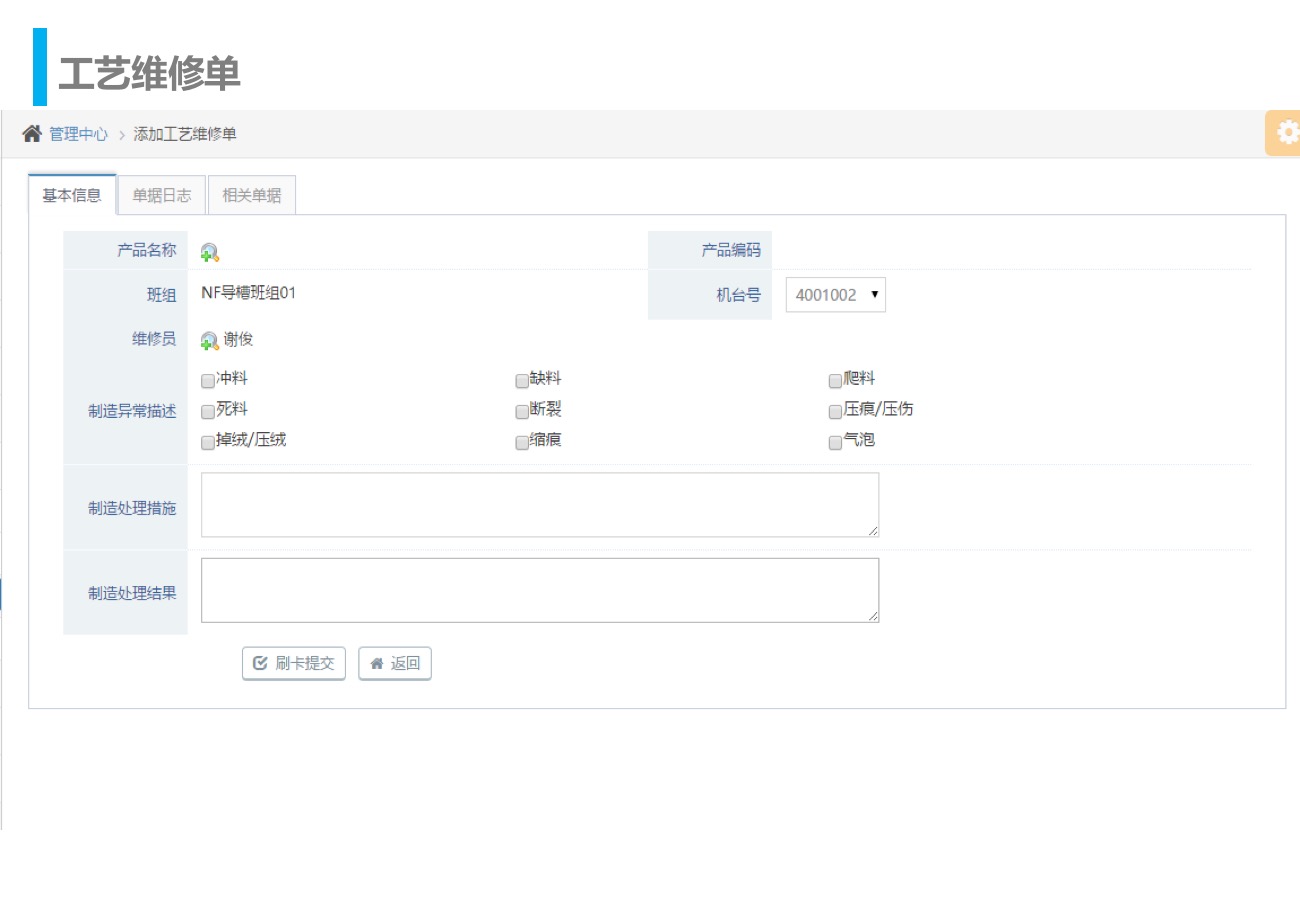Go to 管理中心 breadcrumb link
The image size is (1300, 900).
tap(78, 134)
